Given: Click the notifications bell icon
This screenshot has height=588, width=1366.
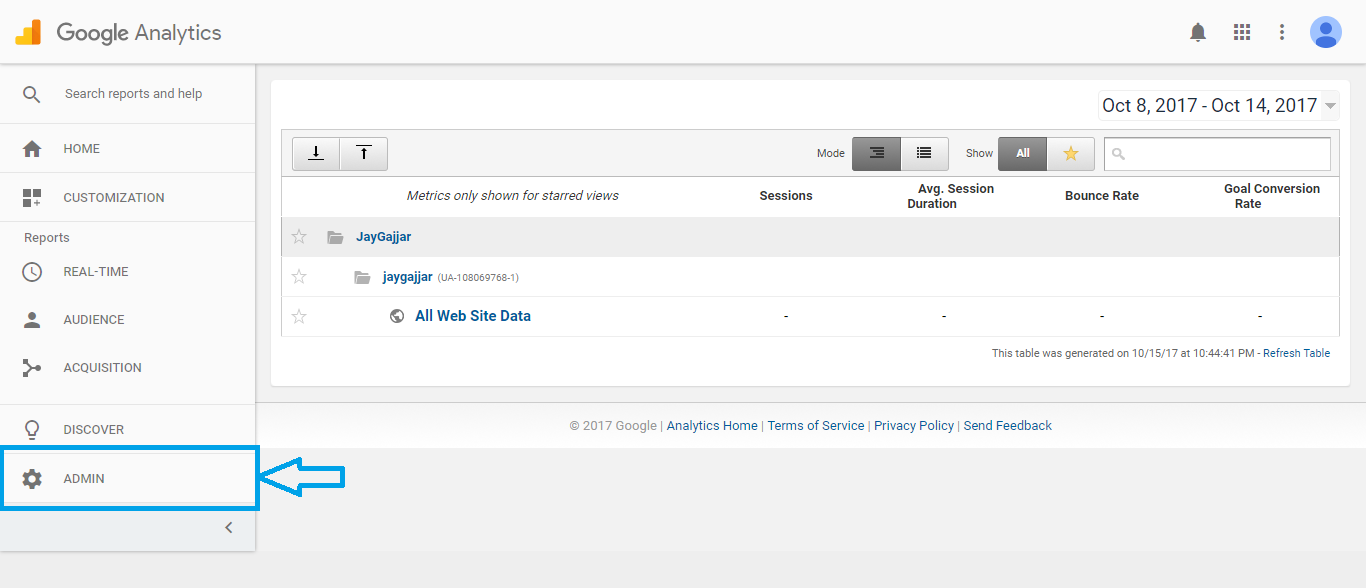Looking at the screenshot, I should point(1198,32).
